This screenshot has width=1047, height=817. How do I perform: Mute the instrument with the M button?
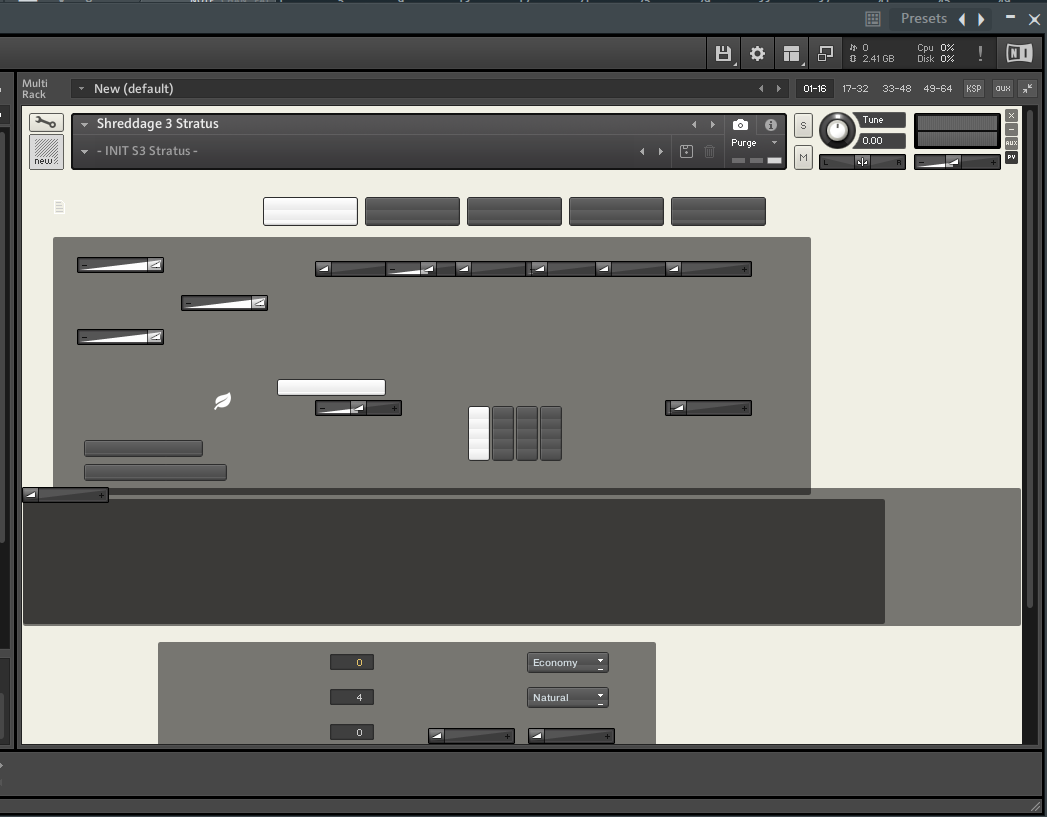point(803,158)
